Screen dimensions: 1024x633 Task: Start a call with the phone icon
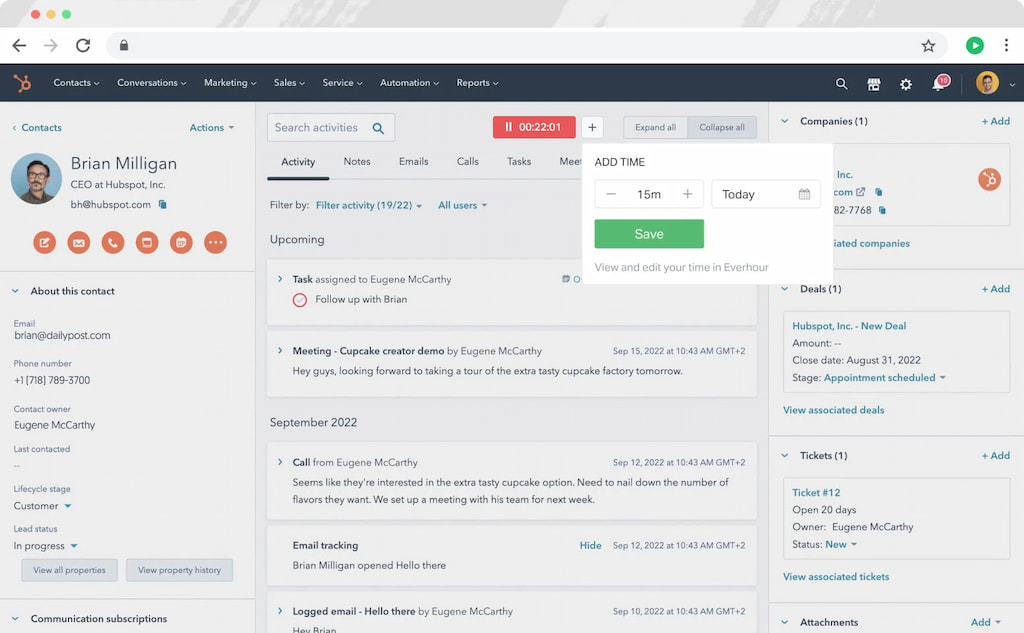(x=113, y=242)
